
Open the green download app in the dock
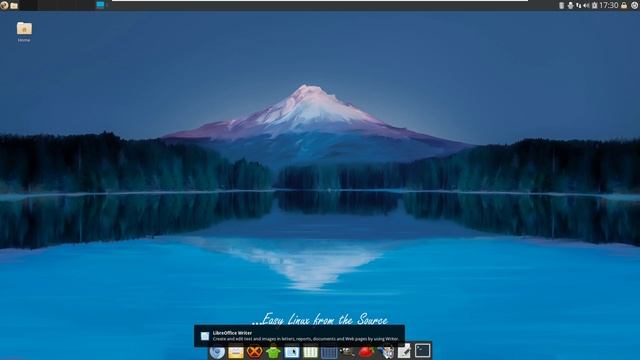tap(273, 351)
